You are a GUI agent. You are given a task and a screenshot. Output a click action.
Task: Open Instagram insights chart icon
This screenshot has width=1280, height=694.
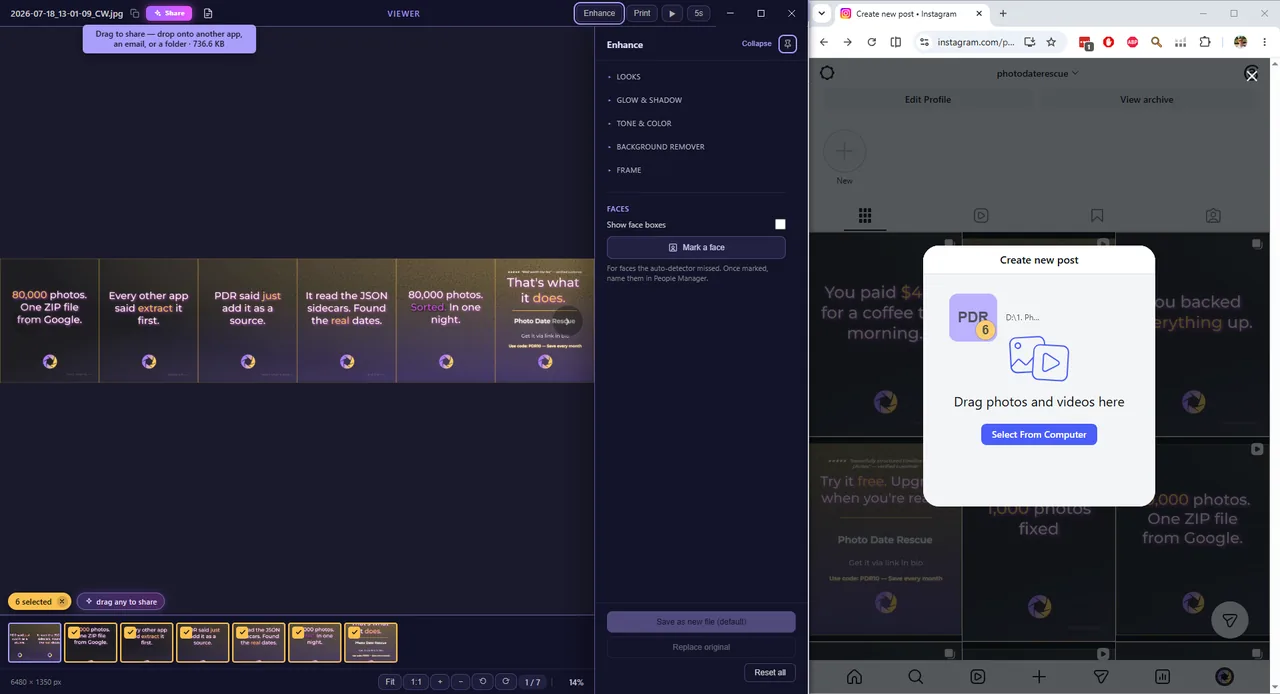(1163, 677)
